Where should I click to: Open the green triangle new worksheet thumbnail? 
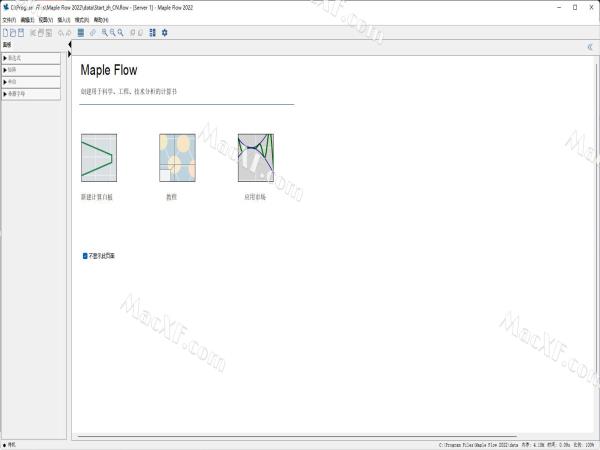pos(99,158)
